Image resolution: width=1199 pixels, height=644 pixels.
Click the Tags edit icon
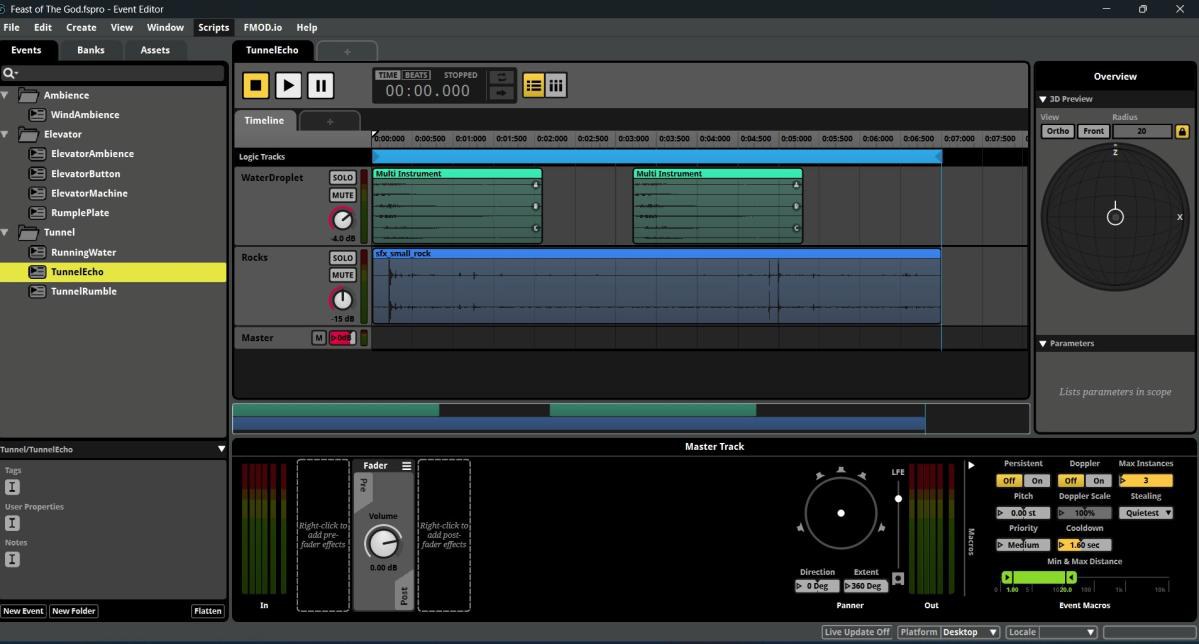12,487
